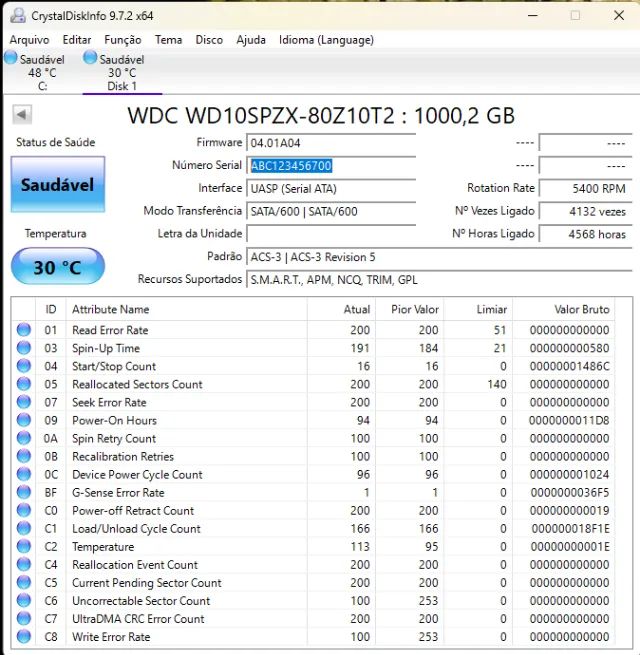Click the Saudável health status button

point(58,185)
